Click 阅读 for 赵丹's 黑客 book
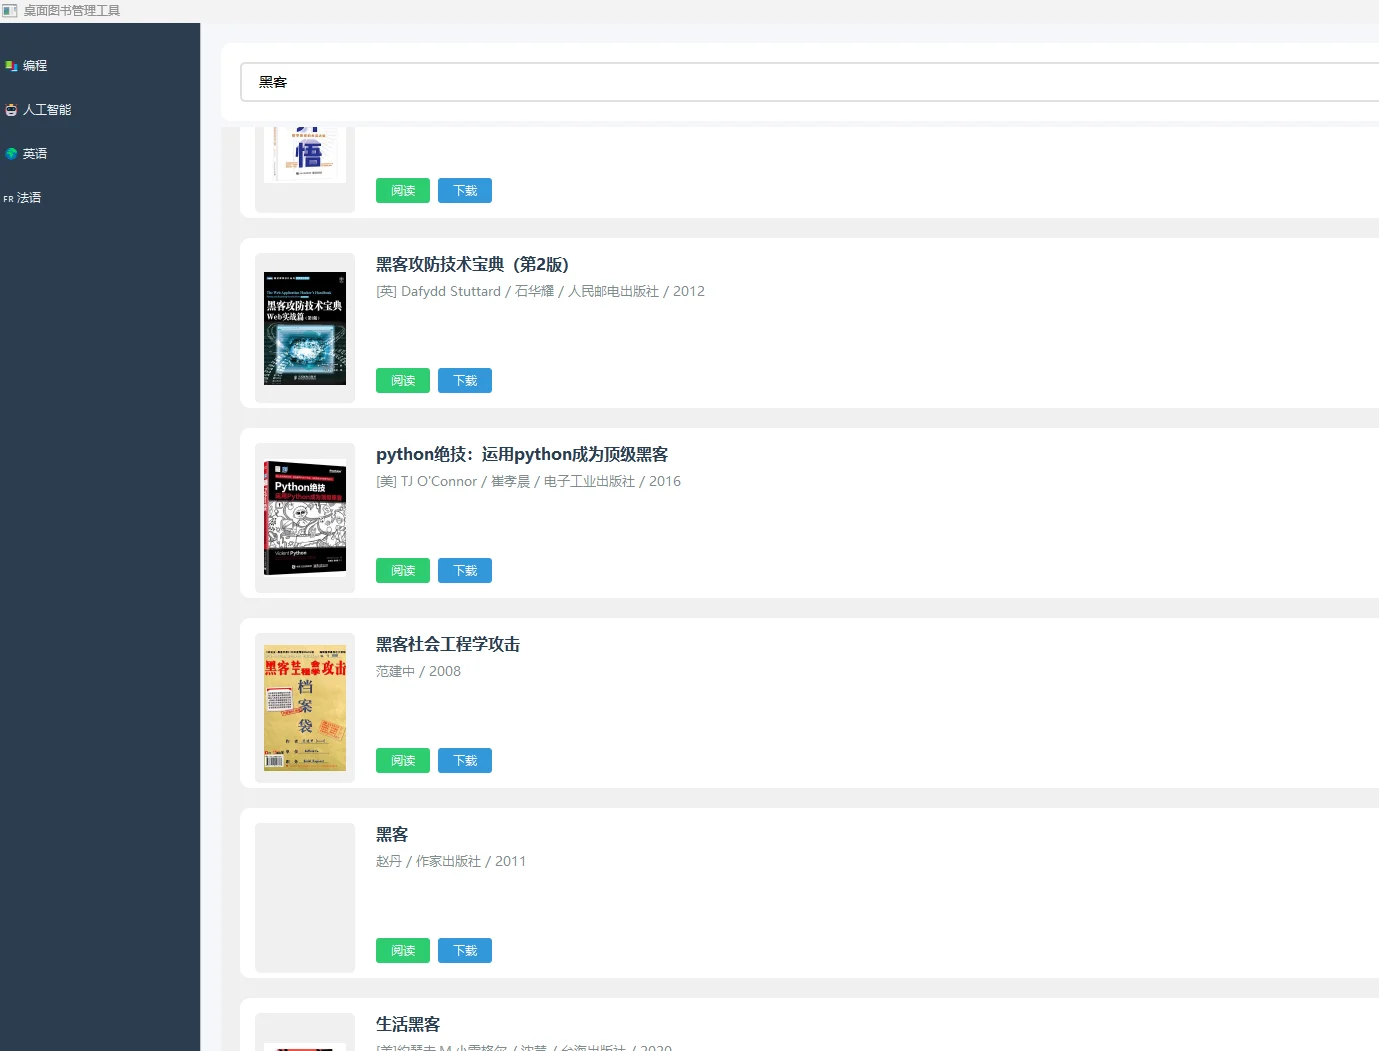 [x=403, y=951]
